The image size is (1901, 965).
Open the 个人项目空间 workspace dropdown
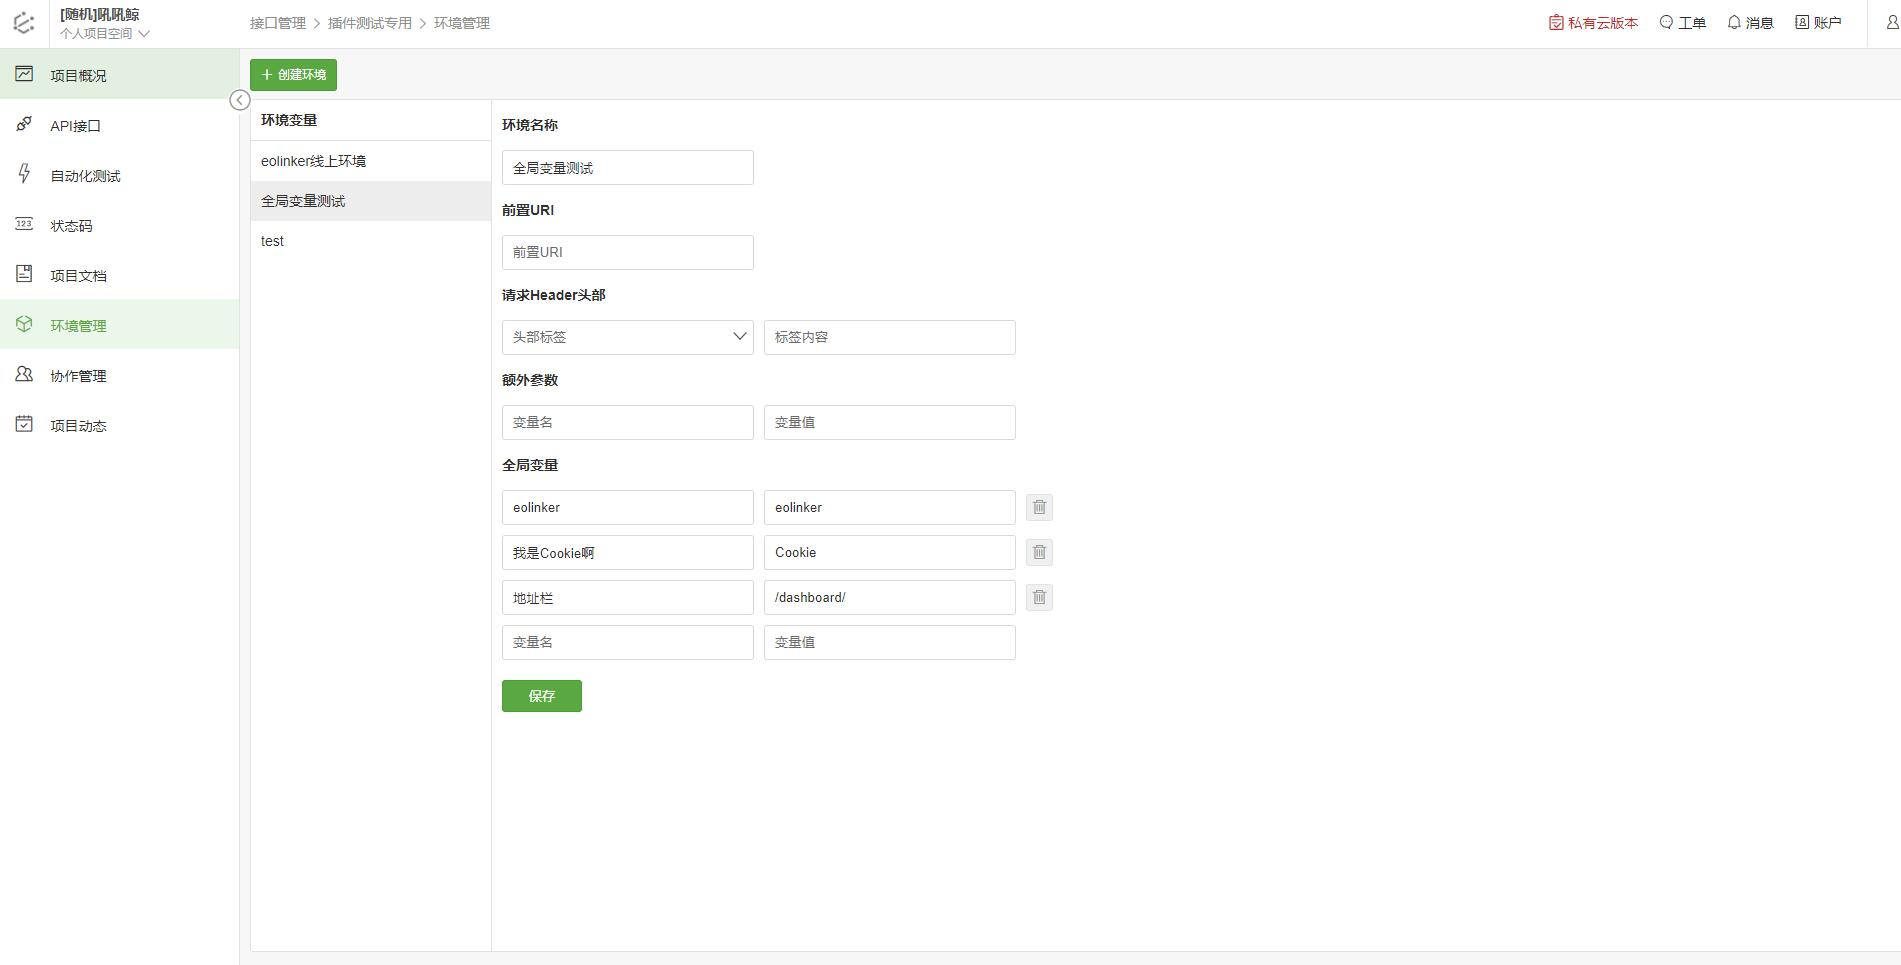pos(104,33)
